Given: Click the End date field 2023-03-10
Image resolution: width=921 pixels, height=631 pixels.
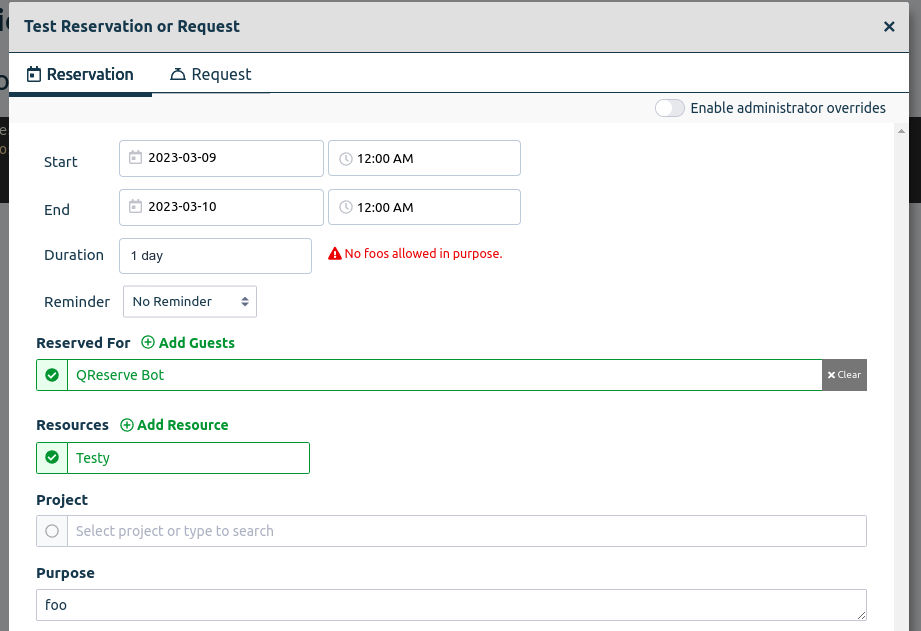Looking at the screenshot, I should point(221,207).
